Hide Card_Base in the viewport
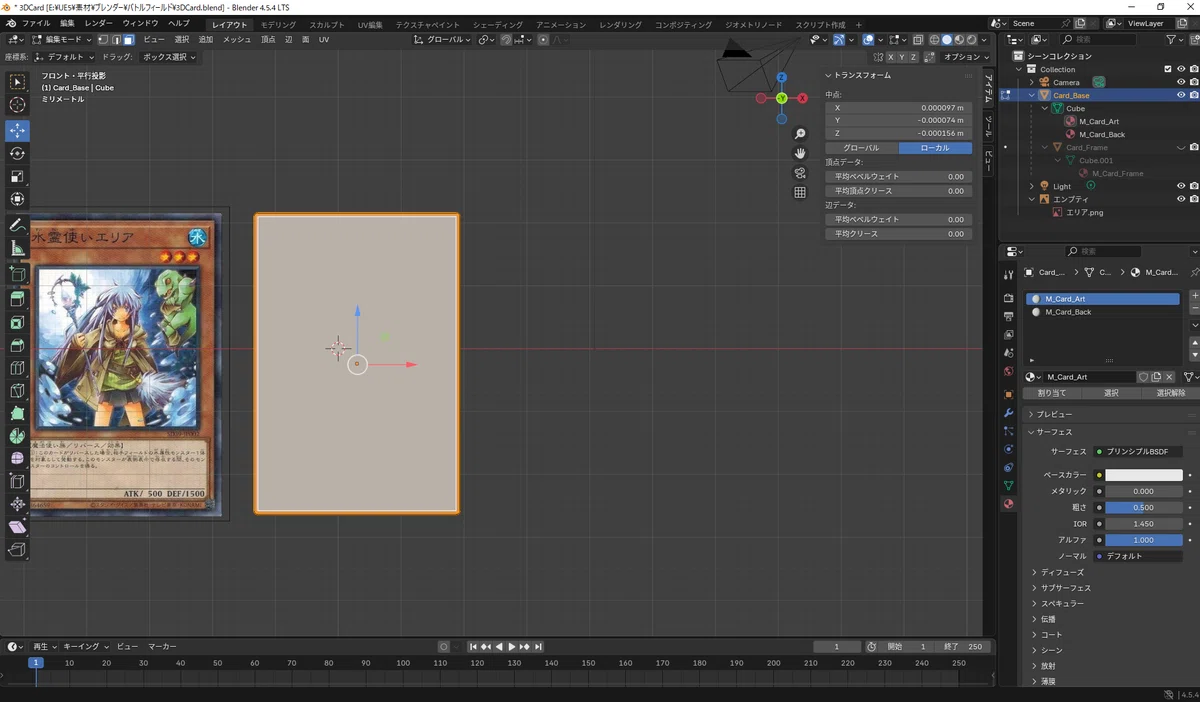The width and height of the screenshot is (1200, 702). click(x=1181, y=95)
